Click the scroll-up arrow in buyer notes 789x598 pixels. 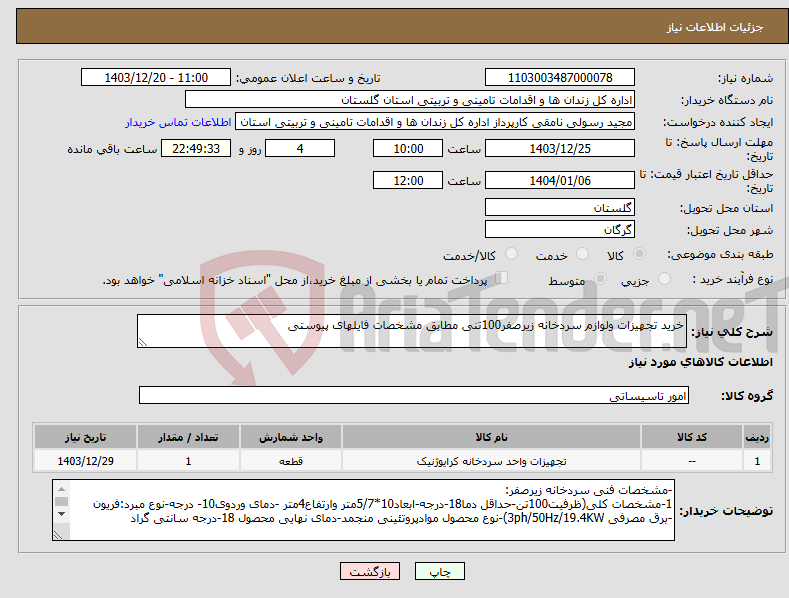click(61, 489)
